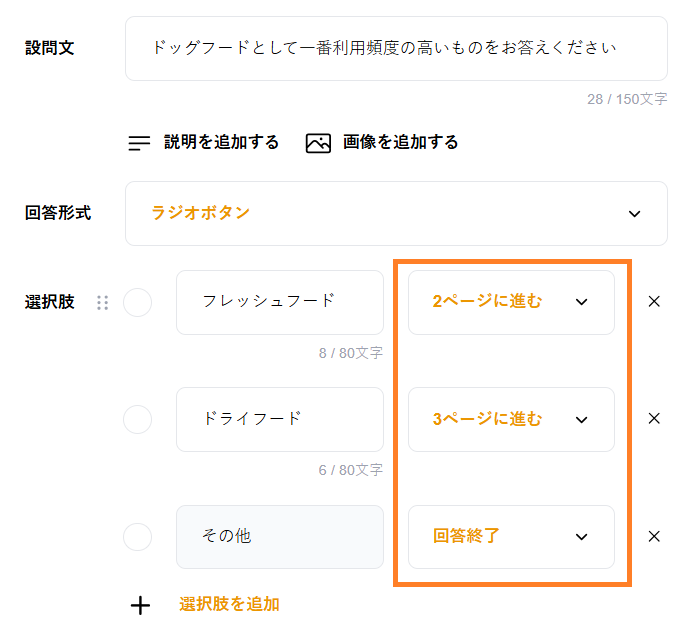Click the plus icon to add choice
Viewport: 693px width, 618px height.
coord(141,604)
